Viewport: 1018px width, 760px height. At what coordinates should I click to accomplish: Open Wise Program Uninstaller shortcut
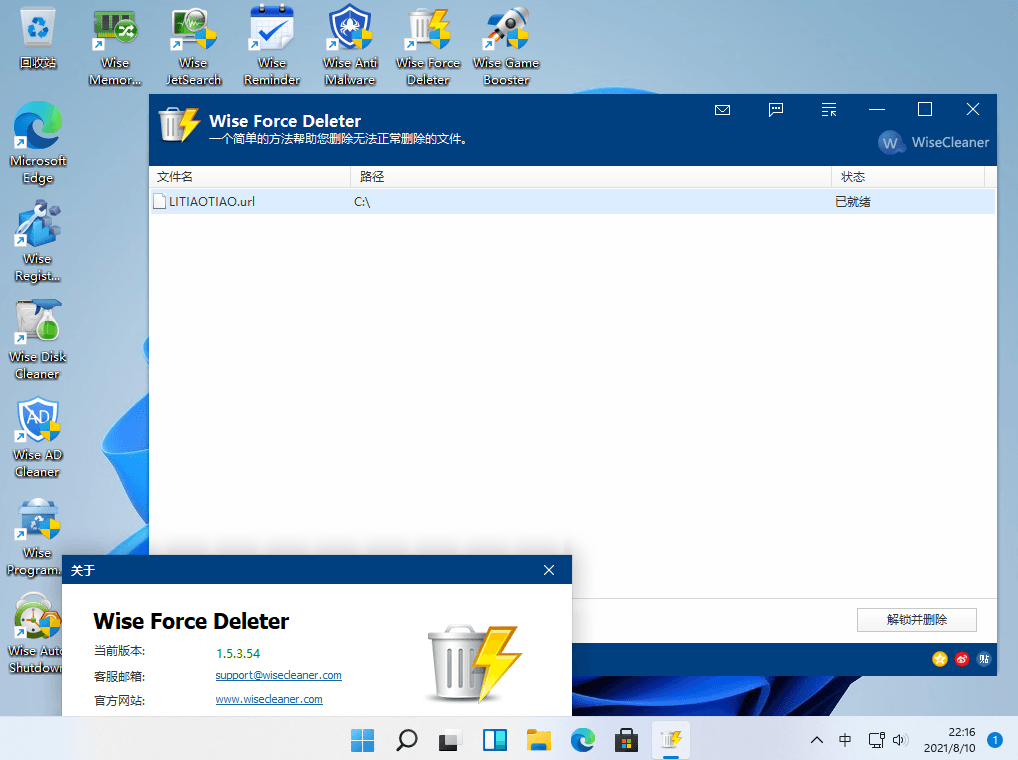coord(36,536)
